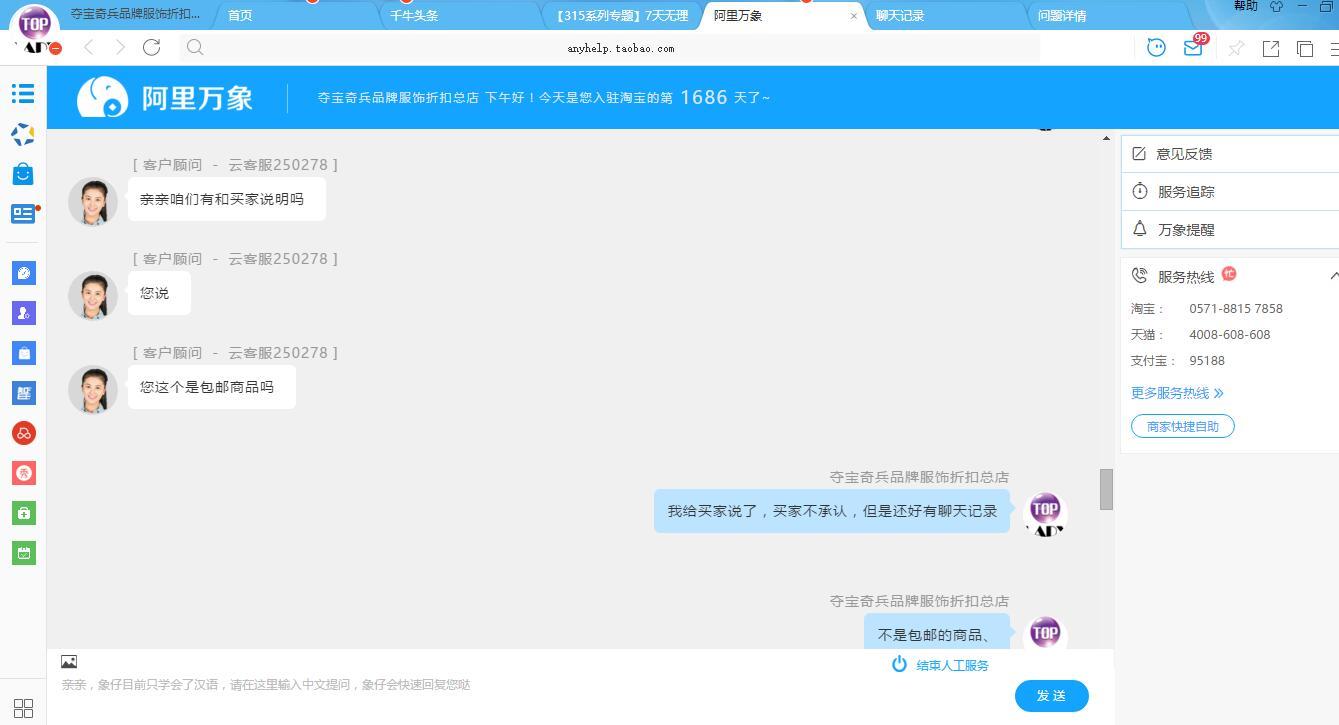Reload the page with refresh icon
The width and height of the screenshot is (1339, 725).
click(x=152, y=47)
